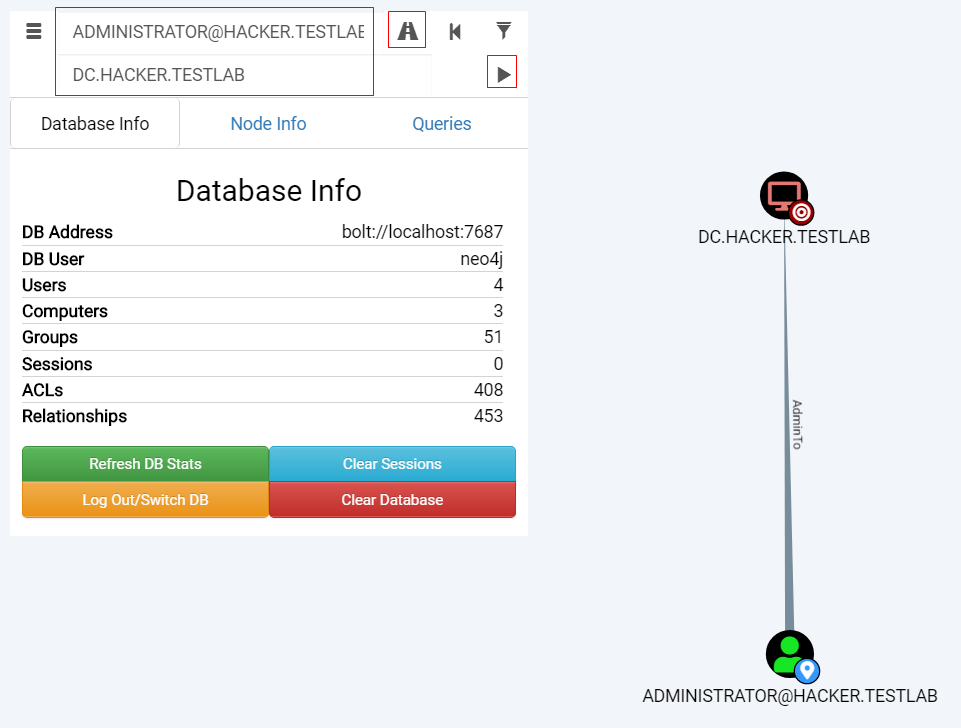Toggle the pathfinding road icon
Screen dimensions: 961x728
point(407,31)
